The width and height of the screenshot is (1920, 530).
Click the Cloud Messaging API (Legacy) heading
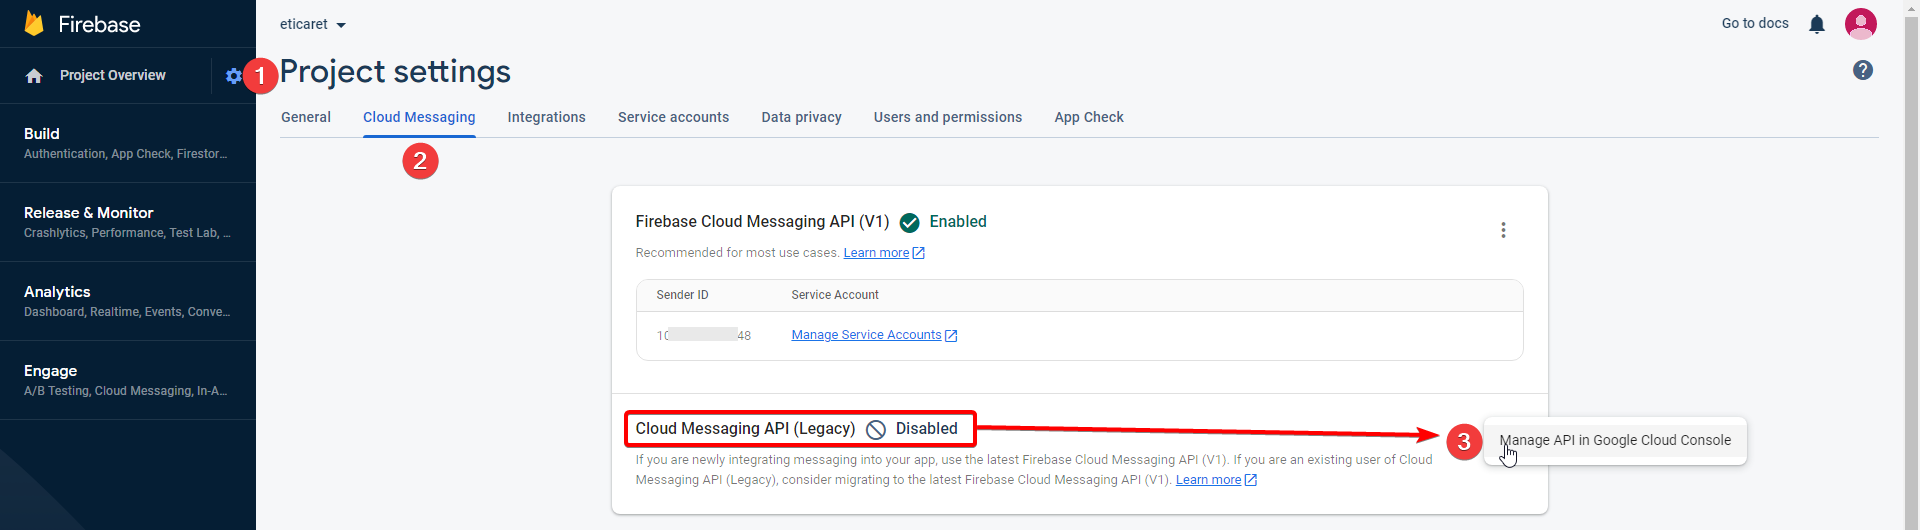coord(746,428)
